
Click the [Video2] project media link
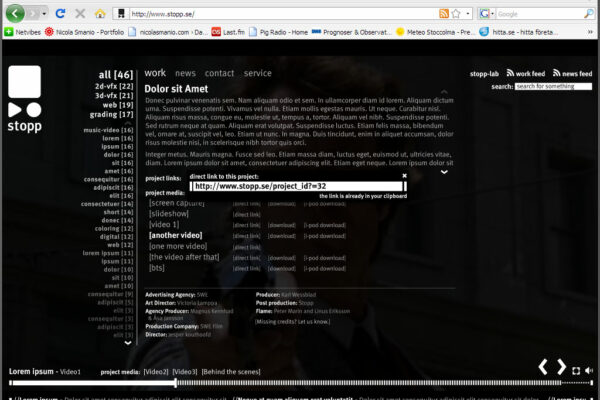pos(156,372)
